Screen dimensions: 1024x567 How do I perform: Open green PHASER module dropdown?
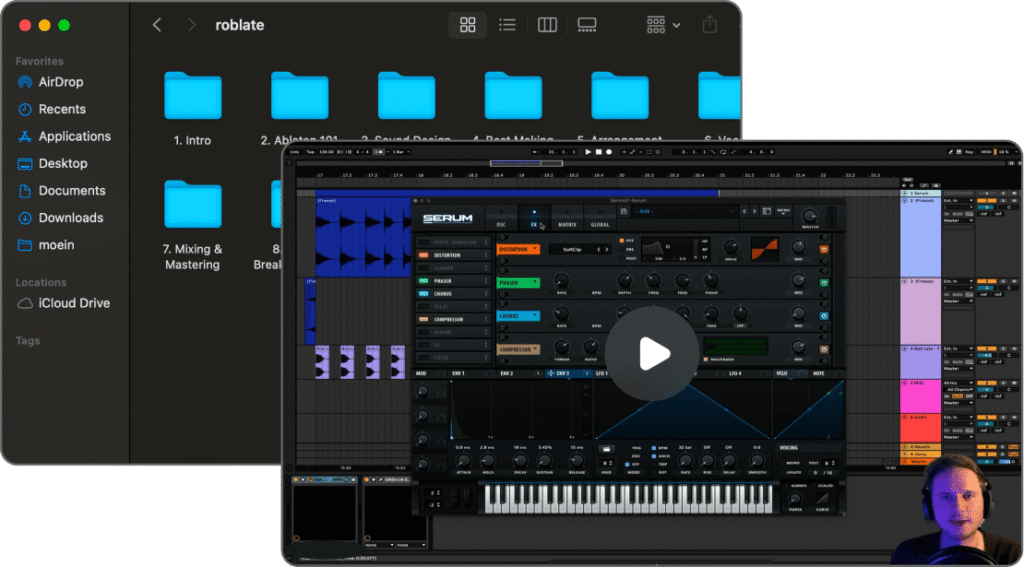(x=519, y=283)
